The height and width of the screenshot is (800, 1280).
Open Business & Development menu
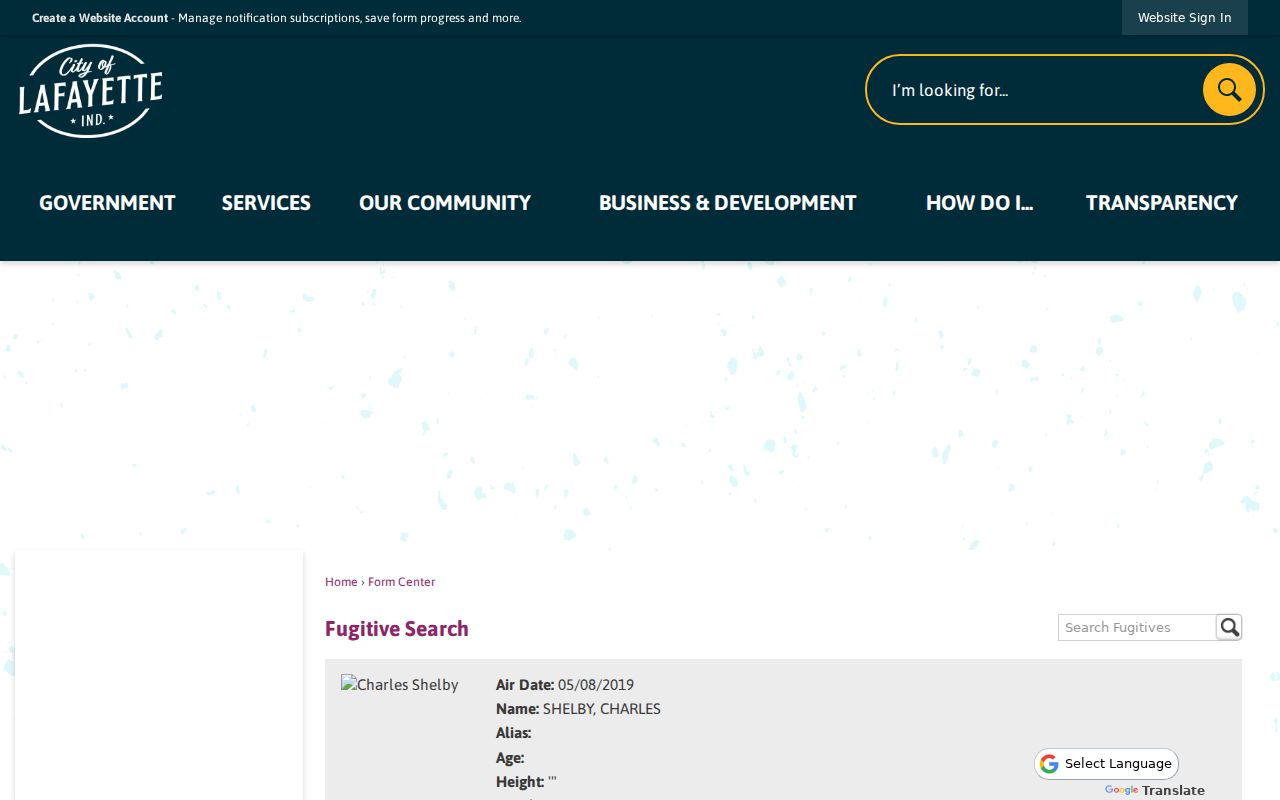[x=728, y=203]
